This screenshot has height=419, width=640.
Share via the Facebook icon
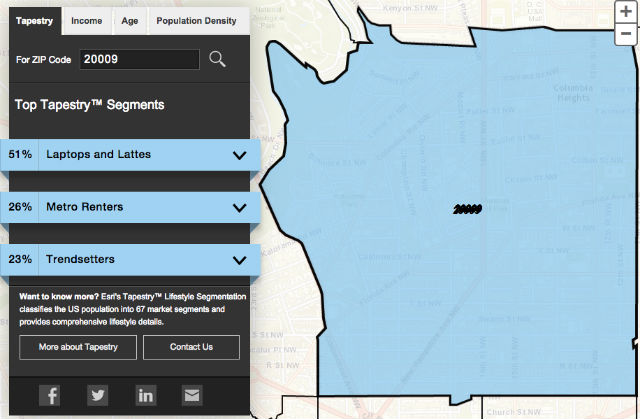click(x=49, y=395)
